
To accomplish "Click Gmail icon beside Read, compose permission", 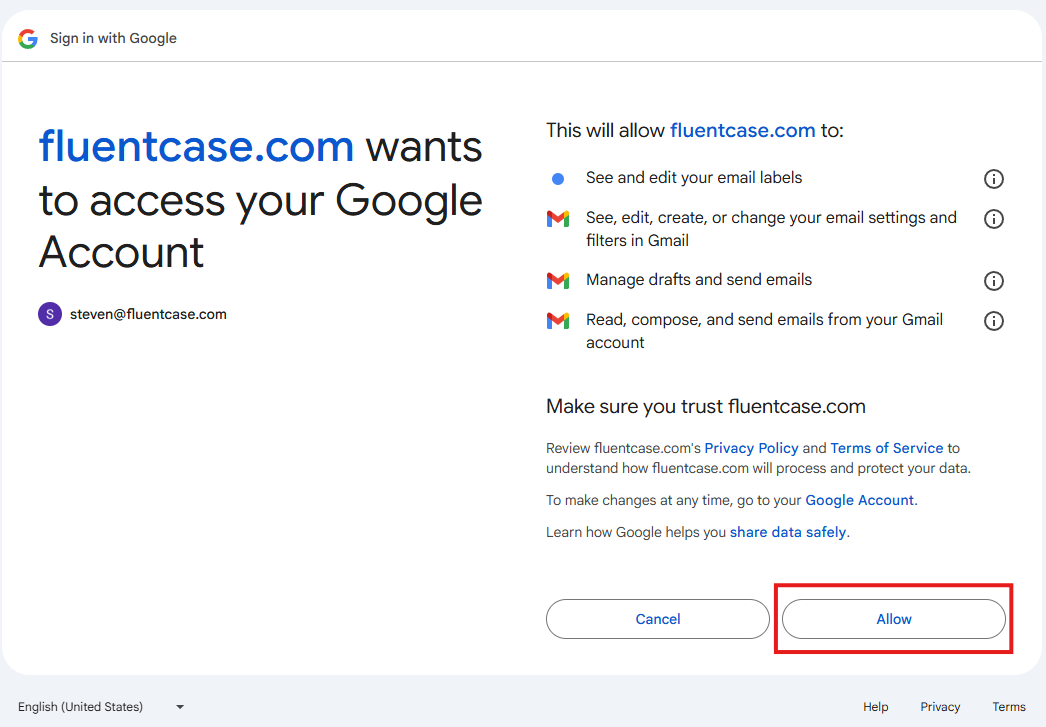I will coord(558,321).
